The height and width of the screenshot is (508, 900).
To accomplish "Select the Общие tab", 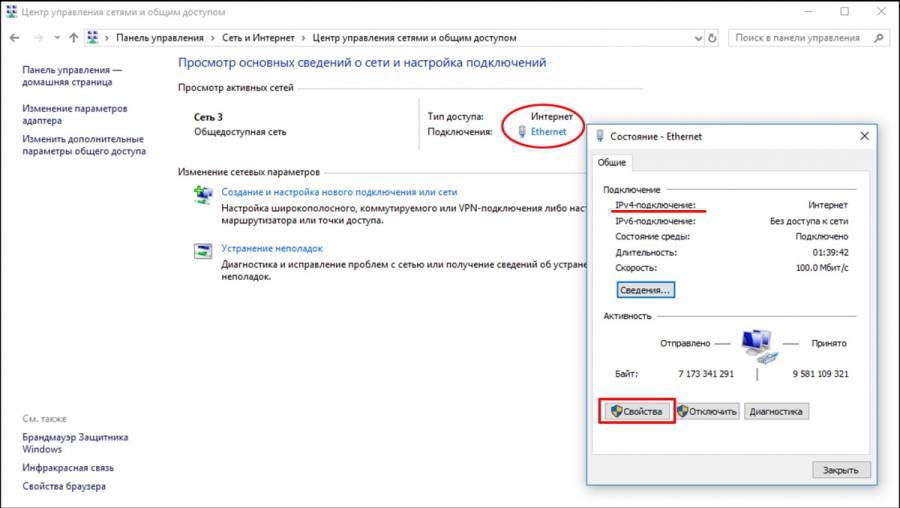I will click(611, 163).
